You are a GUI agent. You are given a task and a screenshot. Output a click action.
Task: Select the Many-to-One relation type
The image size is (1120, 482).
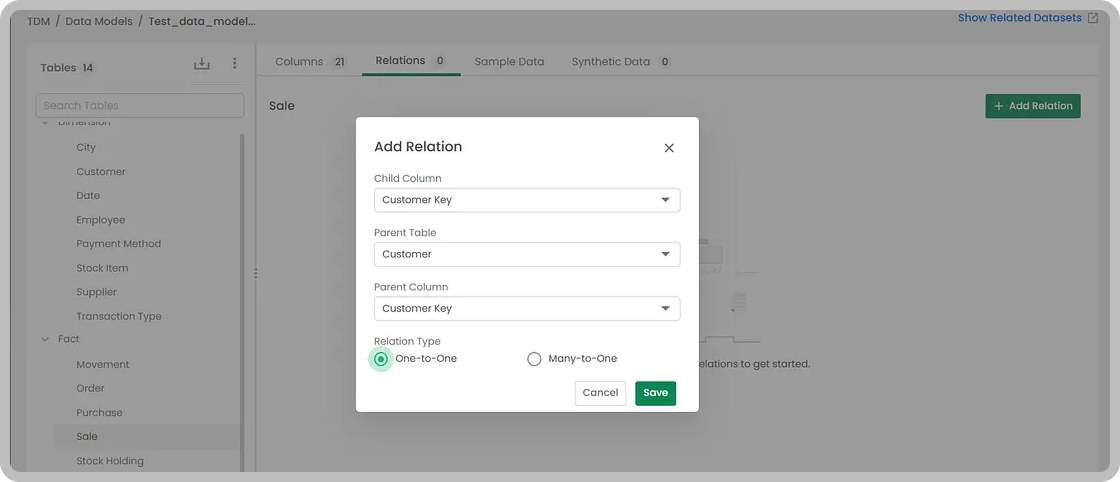(x=534, y=359)
